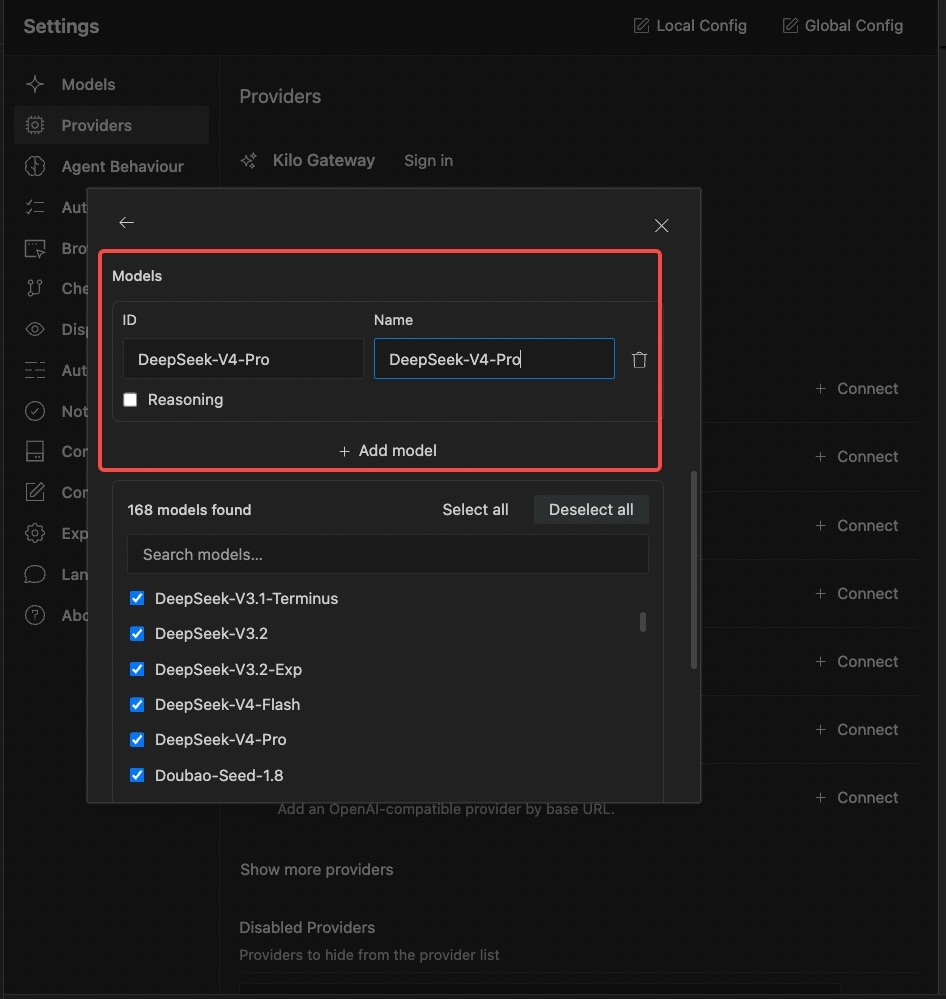Click Show more providers
946x999 pixels.
317,870
